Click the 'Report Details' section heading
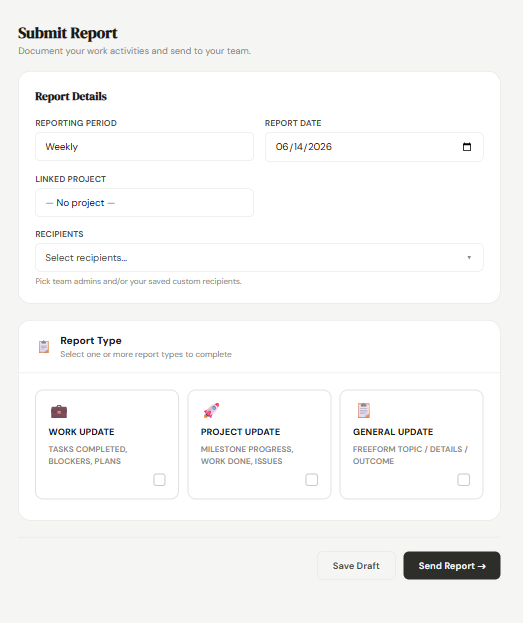Viewport: 523px width, 623px height. pos(71,97)
